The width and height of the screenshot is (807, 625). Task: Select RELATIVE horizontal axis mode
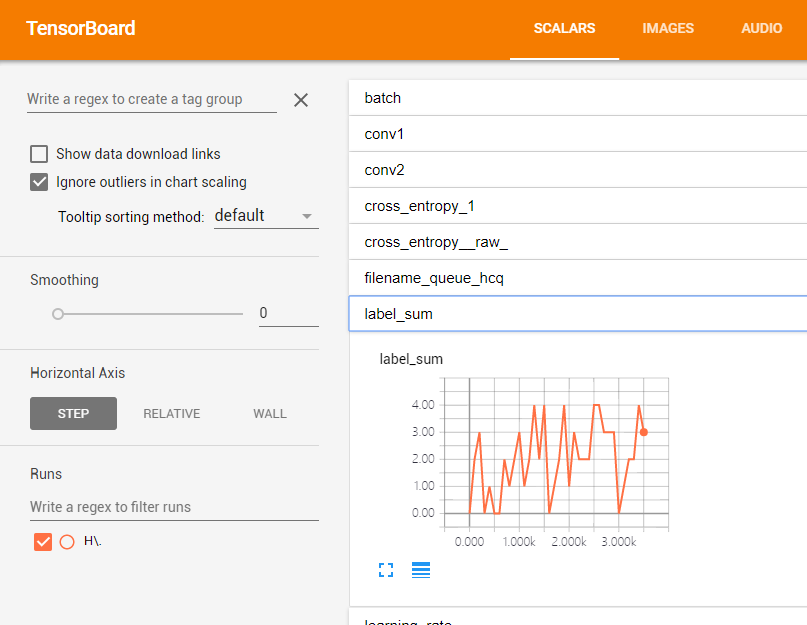click(171, 413)
